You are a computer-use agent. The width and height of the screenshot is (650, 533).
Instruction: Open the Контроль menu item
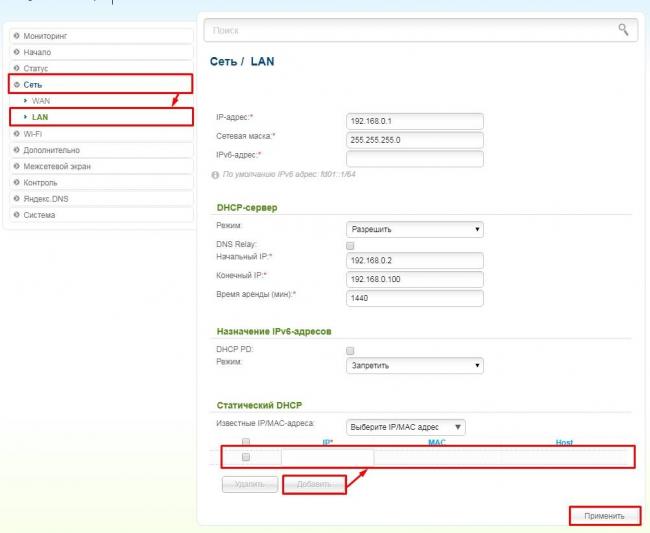101,182
